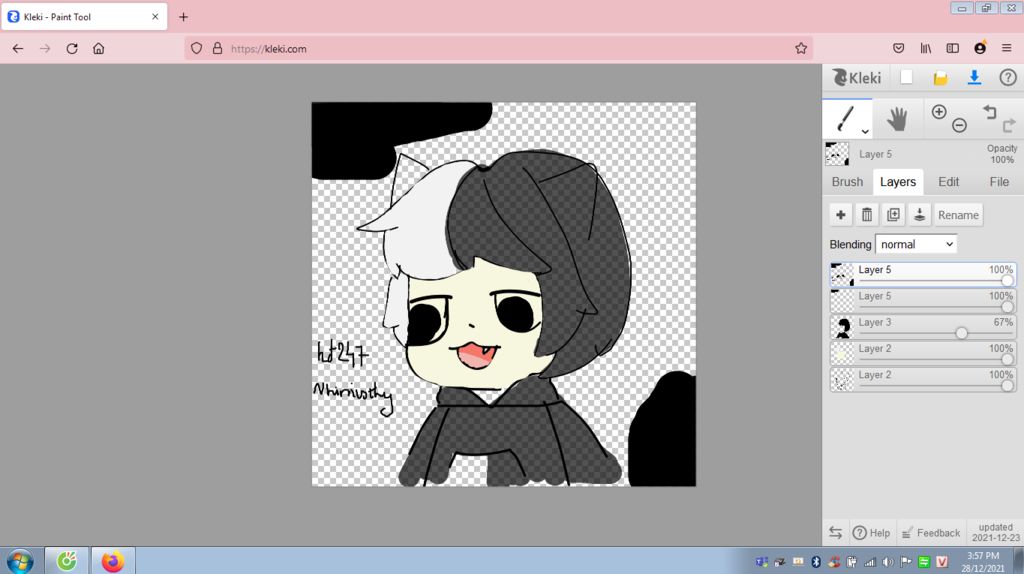The height and width of the screenshot is (574, 1024).
Task: Merge the layer down
Action: click(x=919, y=215)
